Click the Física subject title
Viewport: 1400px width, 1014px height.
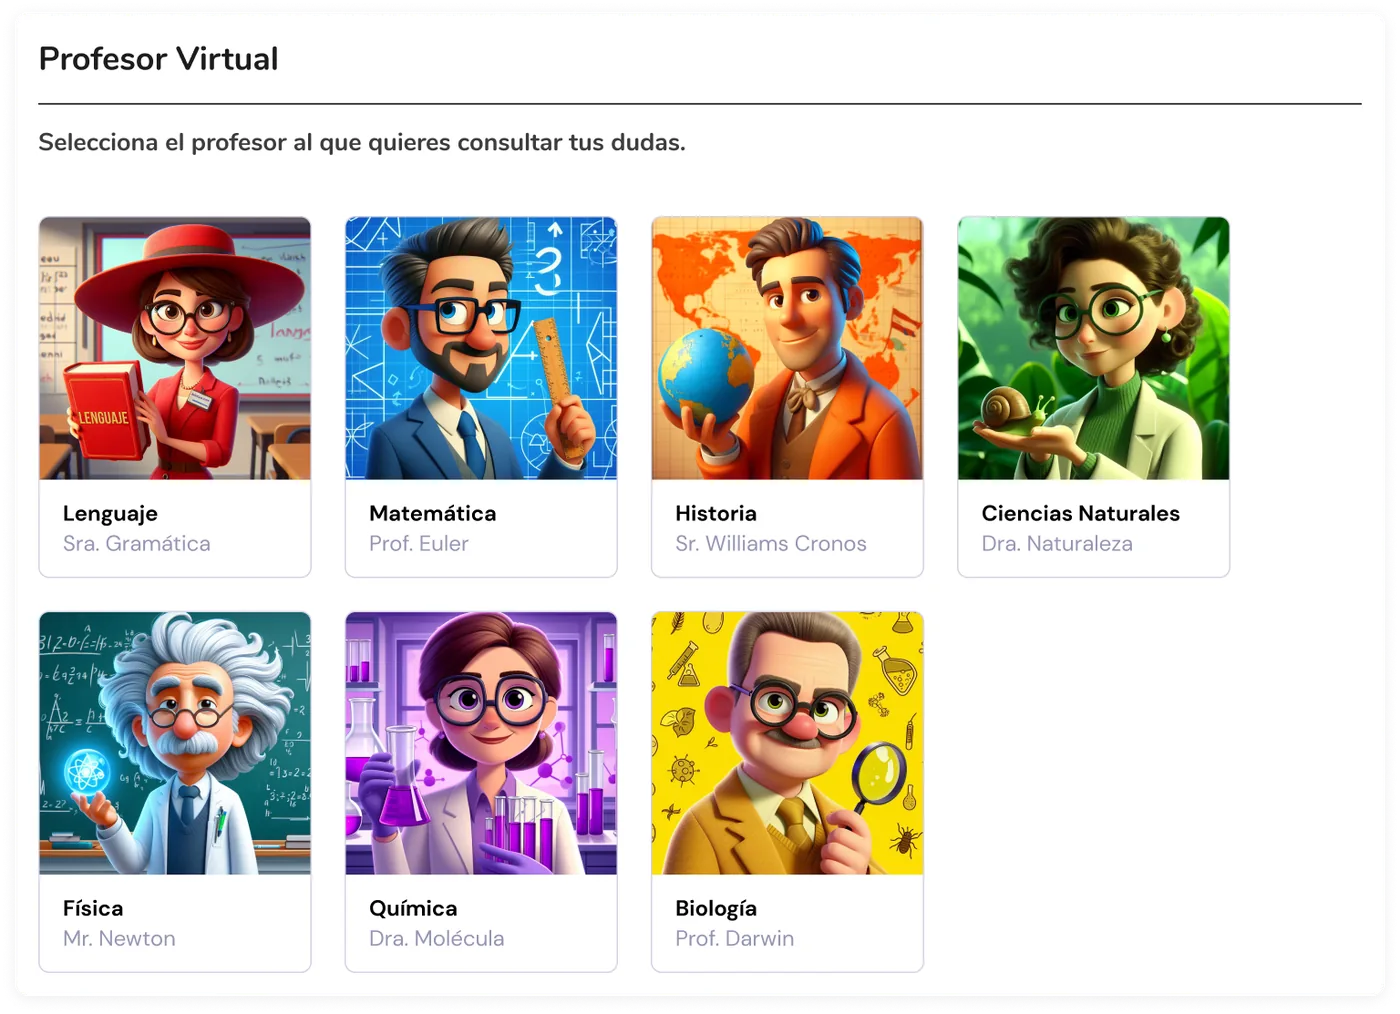tap(93, 908)
